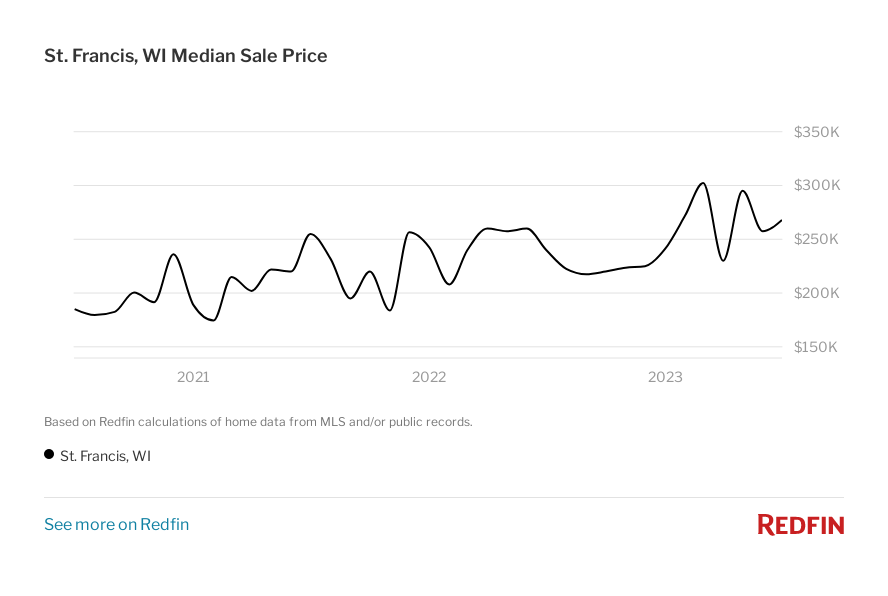Click the $250K y-axis label
This screenshot has width=888, height=596.
tap(816, 240)
